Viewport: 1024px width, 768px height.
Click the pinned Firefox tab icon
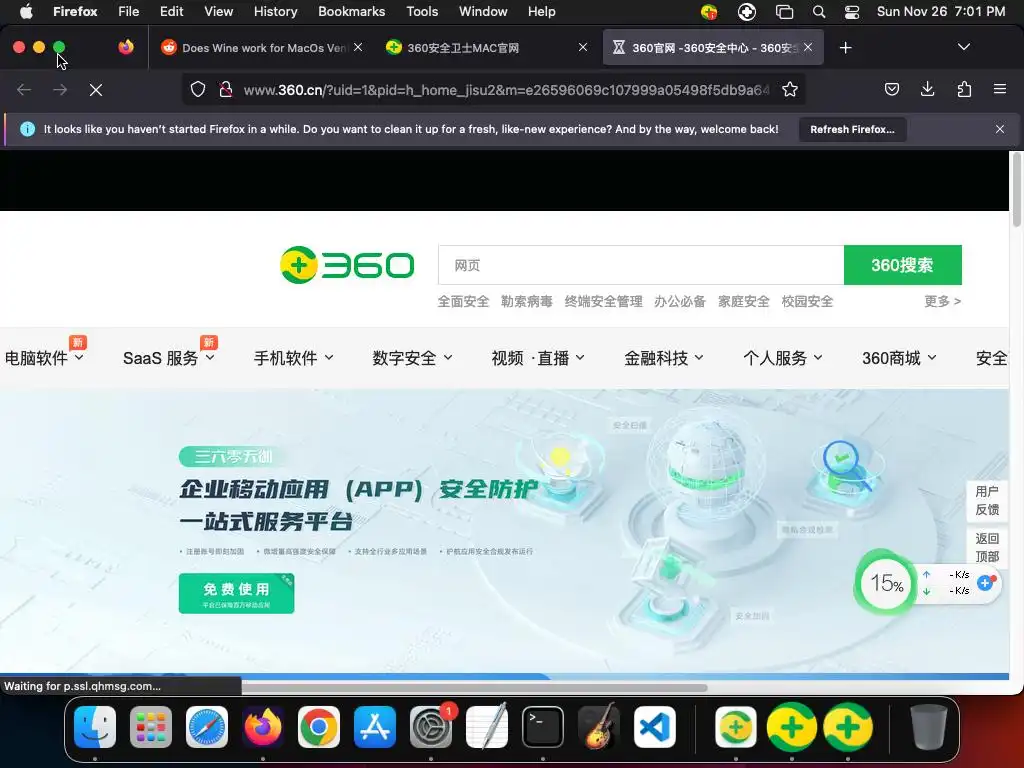pyautogui.click(x=126, y=47)
